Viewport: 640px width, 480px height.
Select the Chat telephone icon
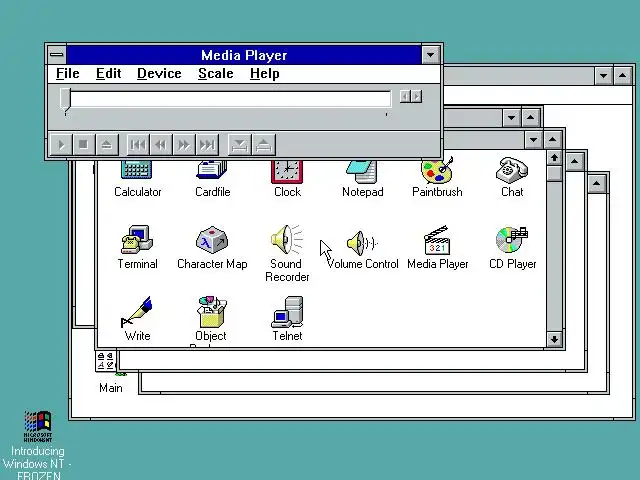[512, 171]
